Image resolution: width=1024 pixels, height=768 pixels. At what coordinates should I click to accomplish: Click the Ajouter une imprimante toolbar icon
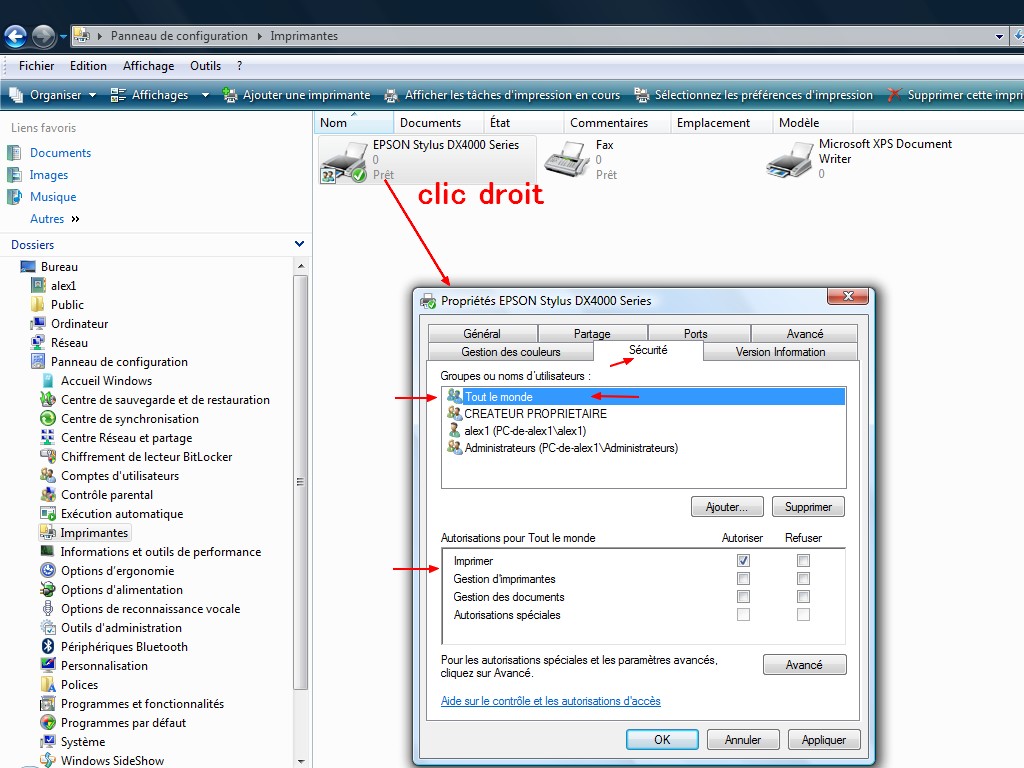click(230, 95)
